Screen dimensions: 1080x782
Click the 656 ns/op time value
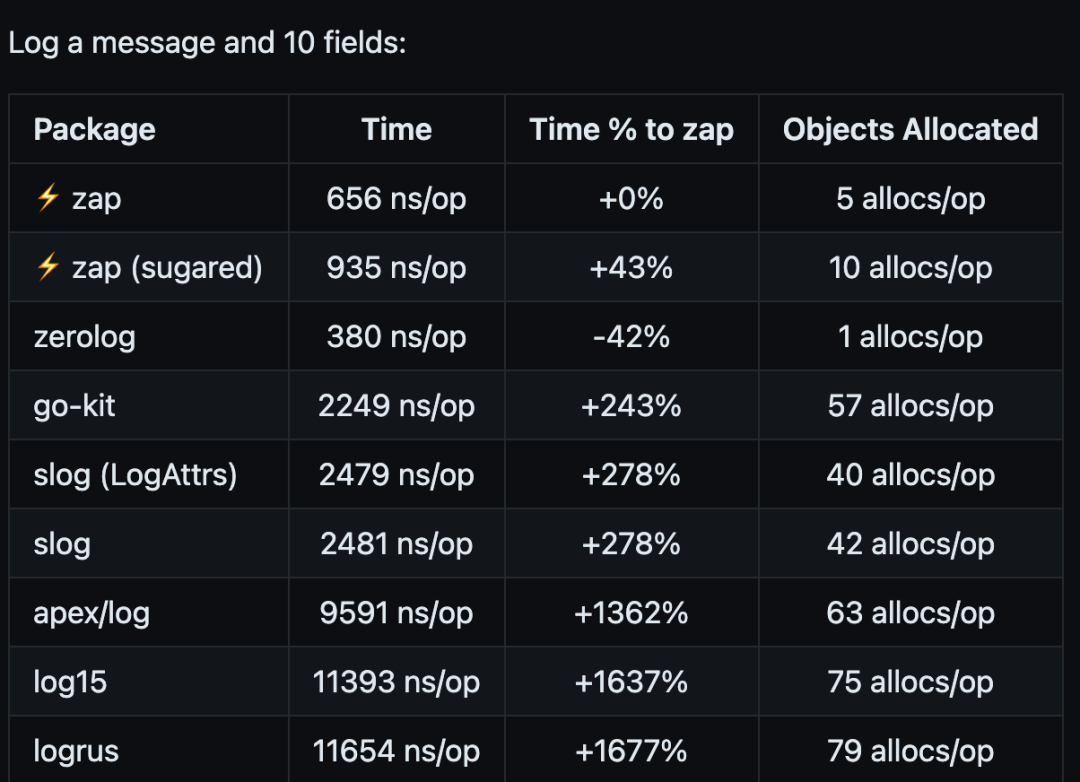coord(396,198)
